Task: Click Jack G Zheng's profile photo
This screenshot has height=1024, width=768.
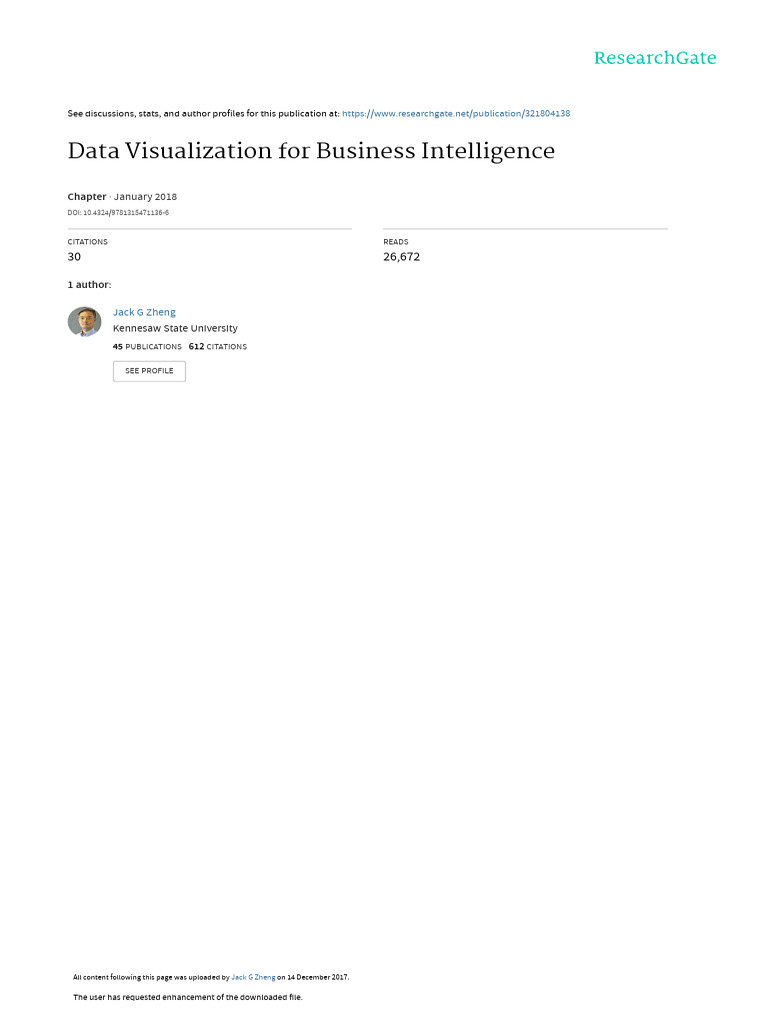Action: (84, 322)
